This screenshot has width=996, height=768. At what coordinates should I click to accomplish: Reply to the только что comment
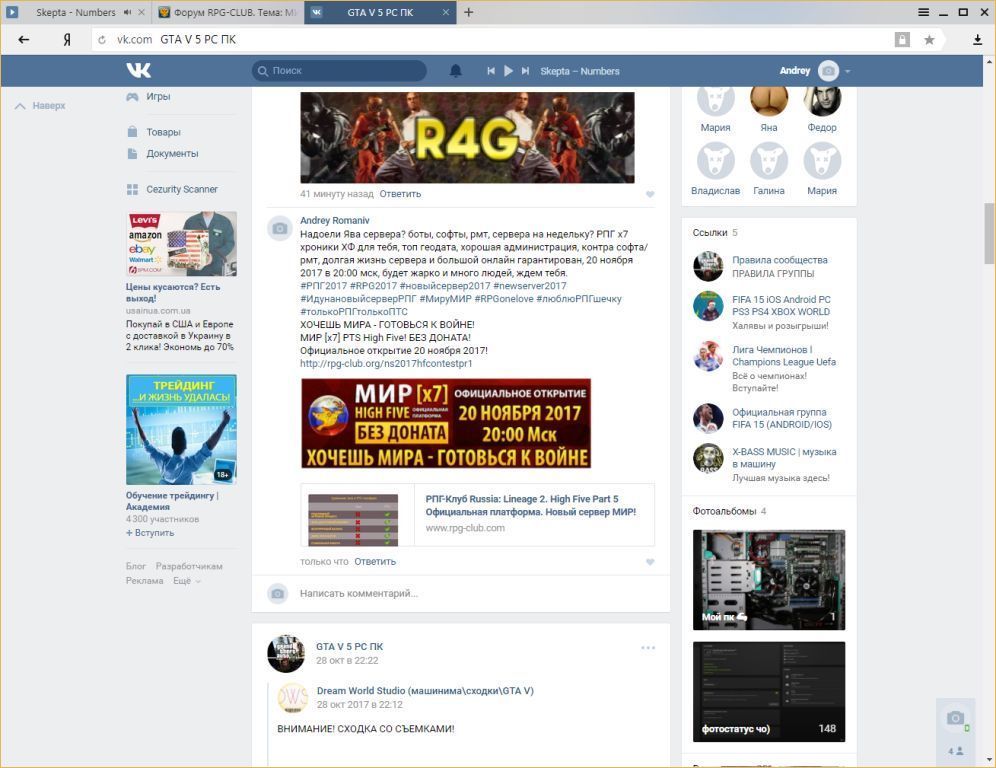[375, 562]
